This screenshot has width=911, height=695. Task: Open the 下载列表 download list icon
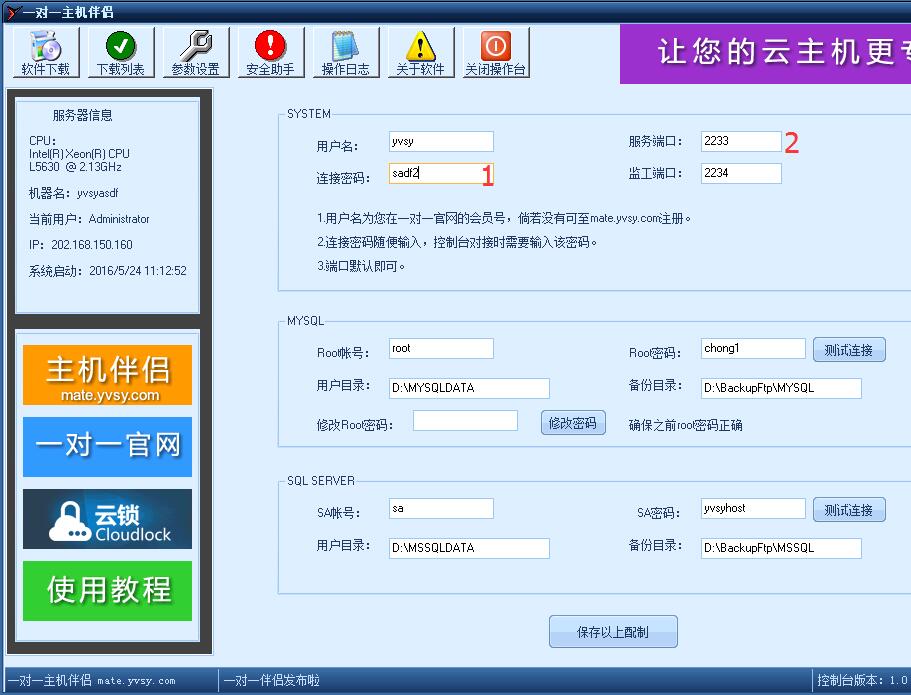coord(121,53)
